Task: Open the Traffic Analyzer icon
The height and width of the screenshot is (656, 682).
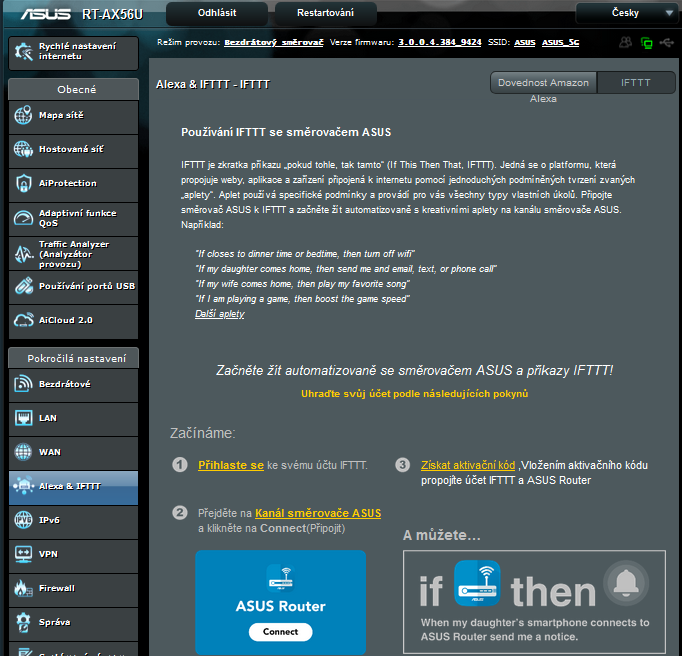Action: click(x=24, y=252)
